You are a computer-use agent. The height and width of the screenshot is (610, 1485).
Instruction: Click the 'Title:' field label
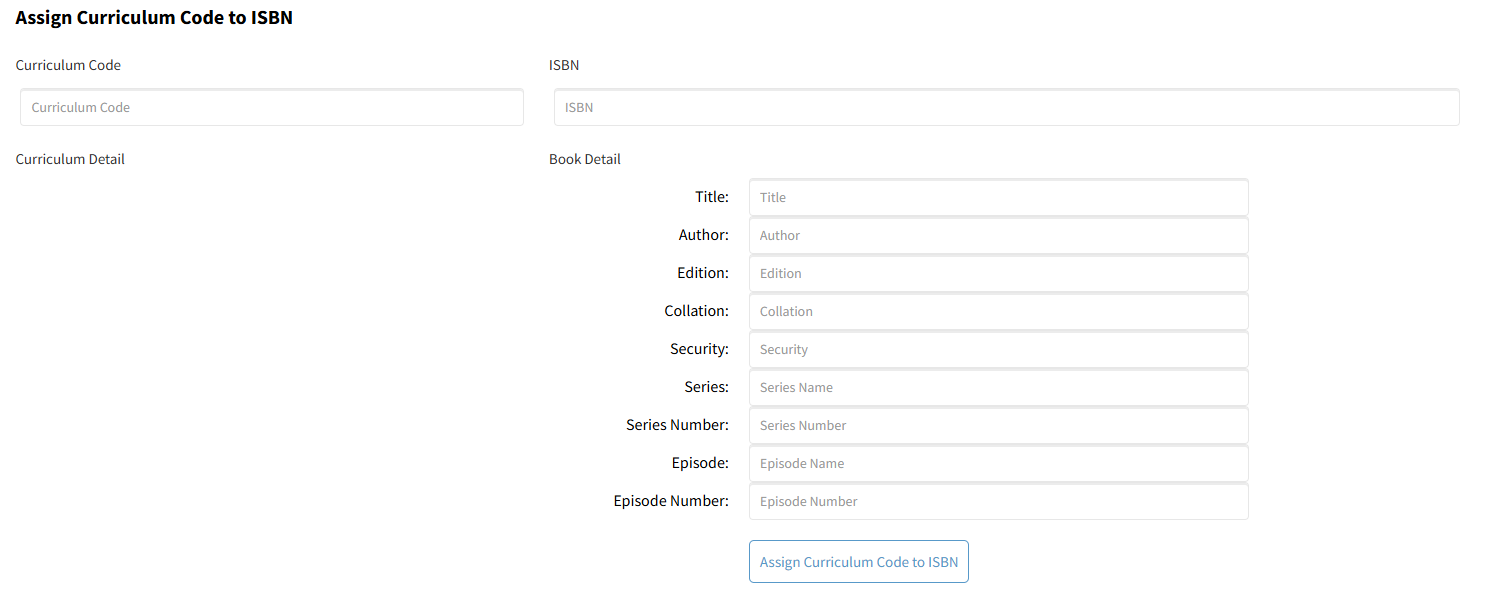712,197
